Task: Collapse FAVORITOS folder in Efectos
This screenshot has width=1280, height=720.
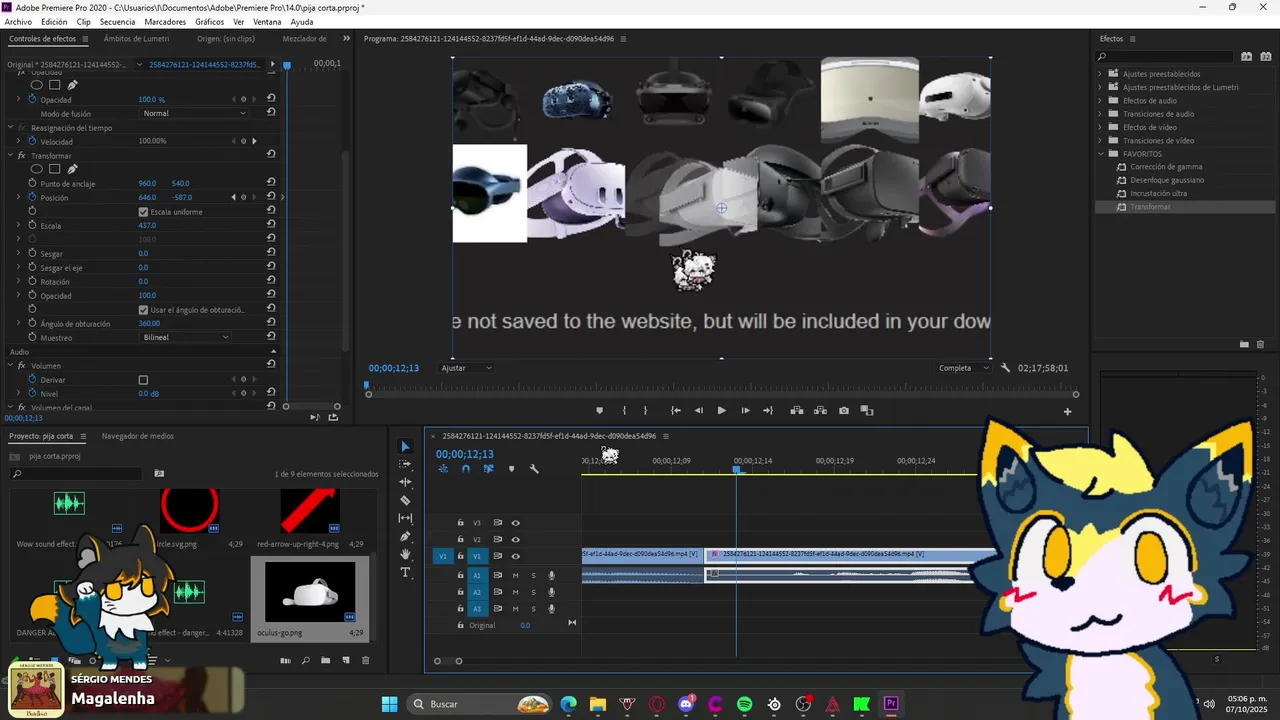Action: coord(1100,154)
